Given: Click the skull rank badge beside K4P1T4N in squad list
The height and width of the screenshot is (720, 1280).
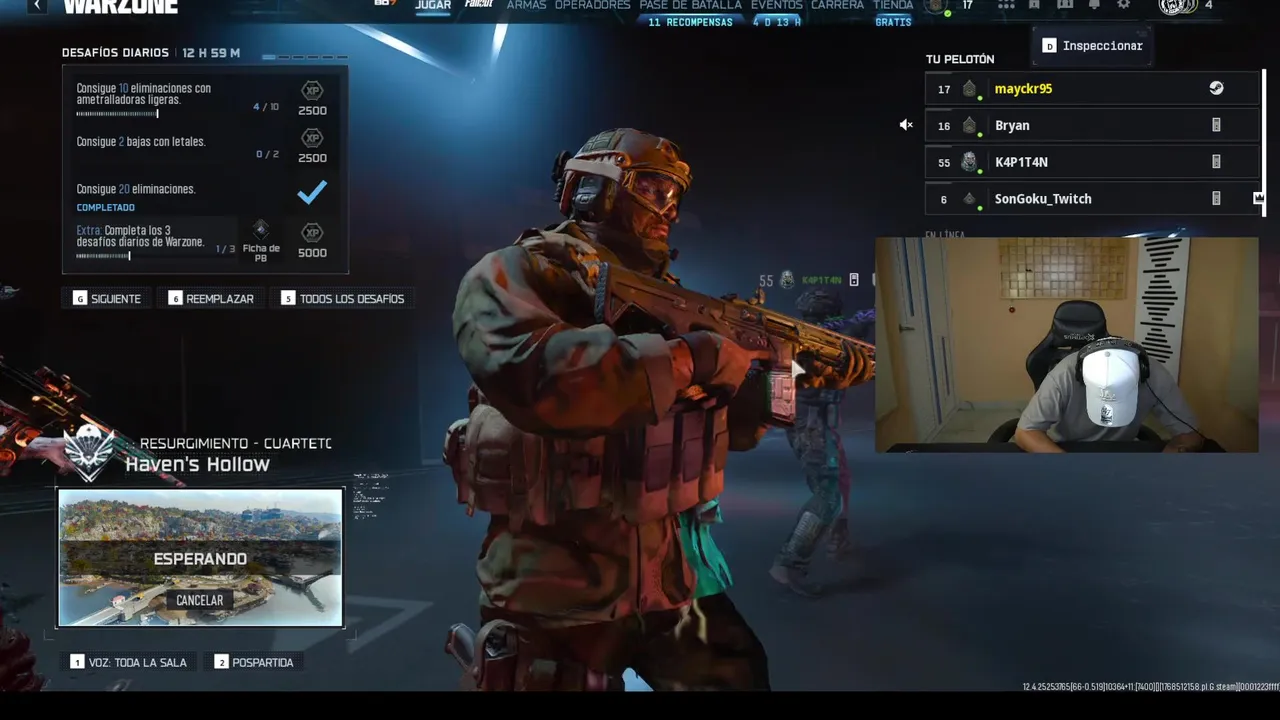Looking at the screenshot, I should [x=969, y=162].
